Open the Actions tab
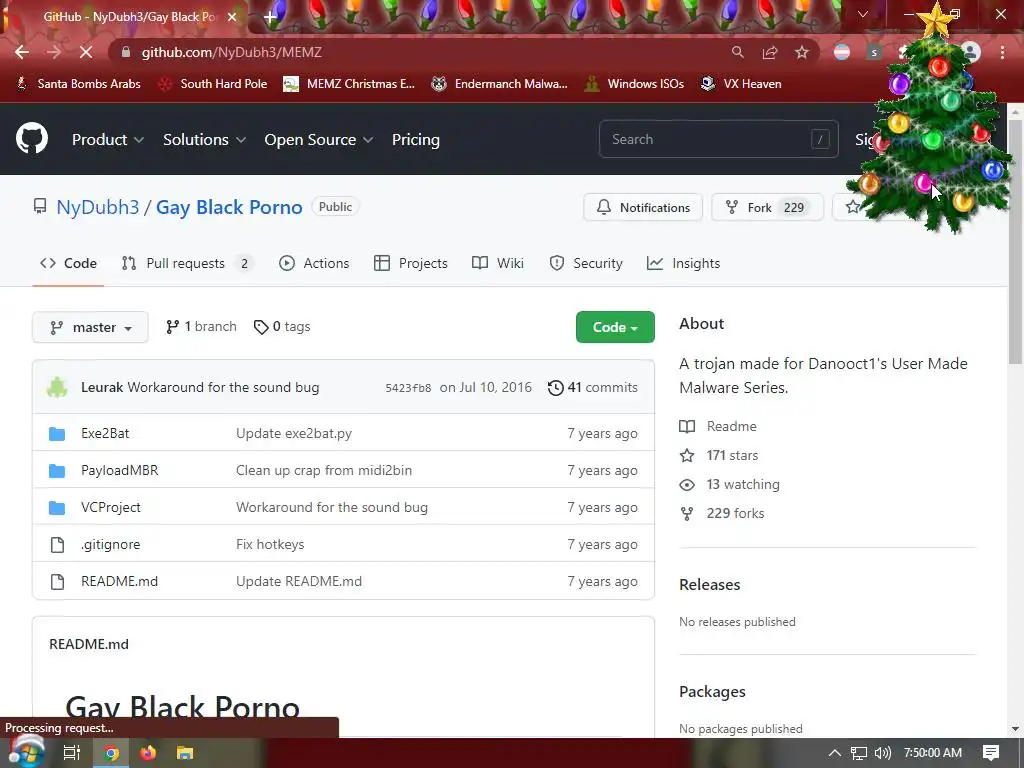The width and height of the screenshot is (1024, 768). point(314,263)
